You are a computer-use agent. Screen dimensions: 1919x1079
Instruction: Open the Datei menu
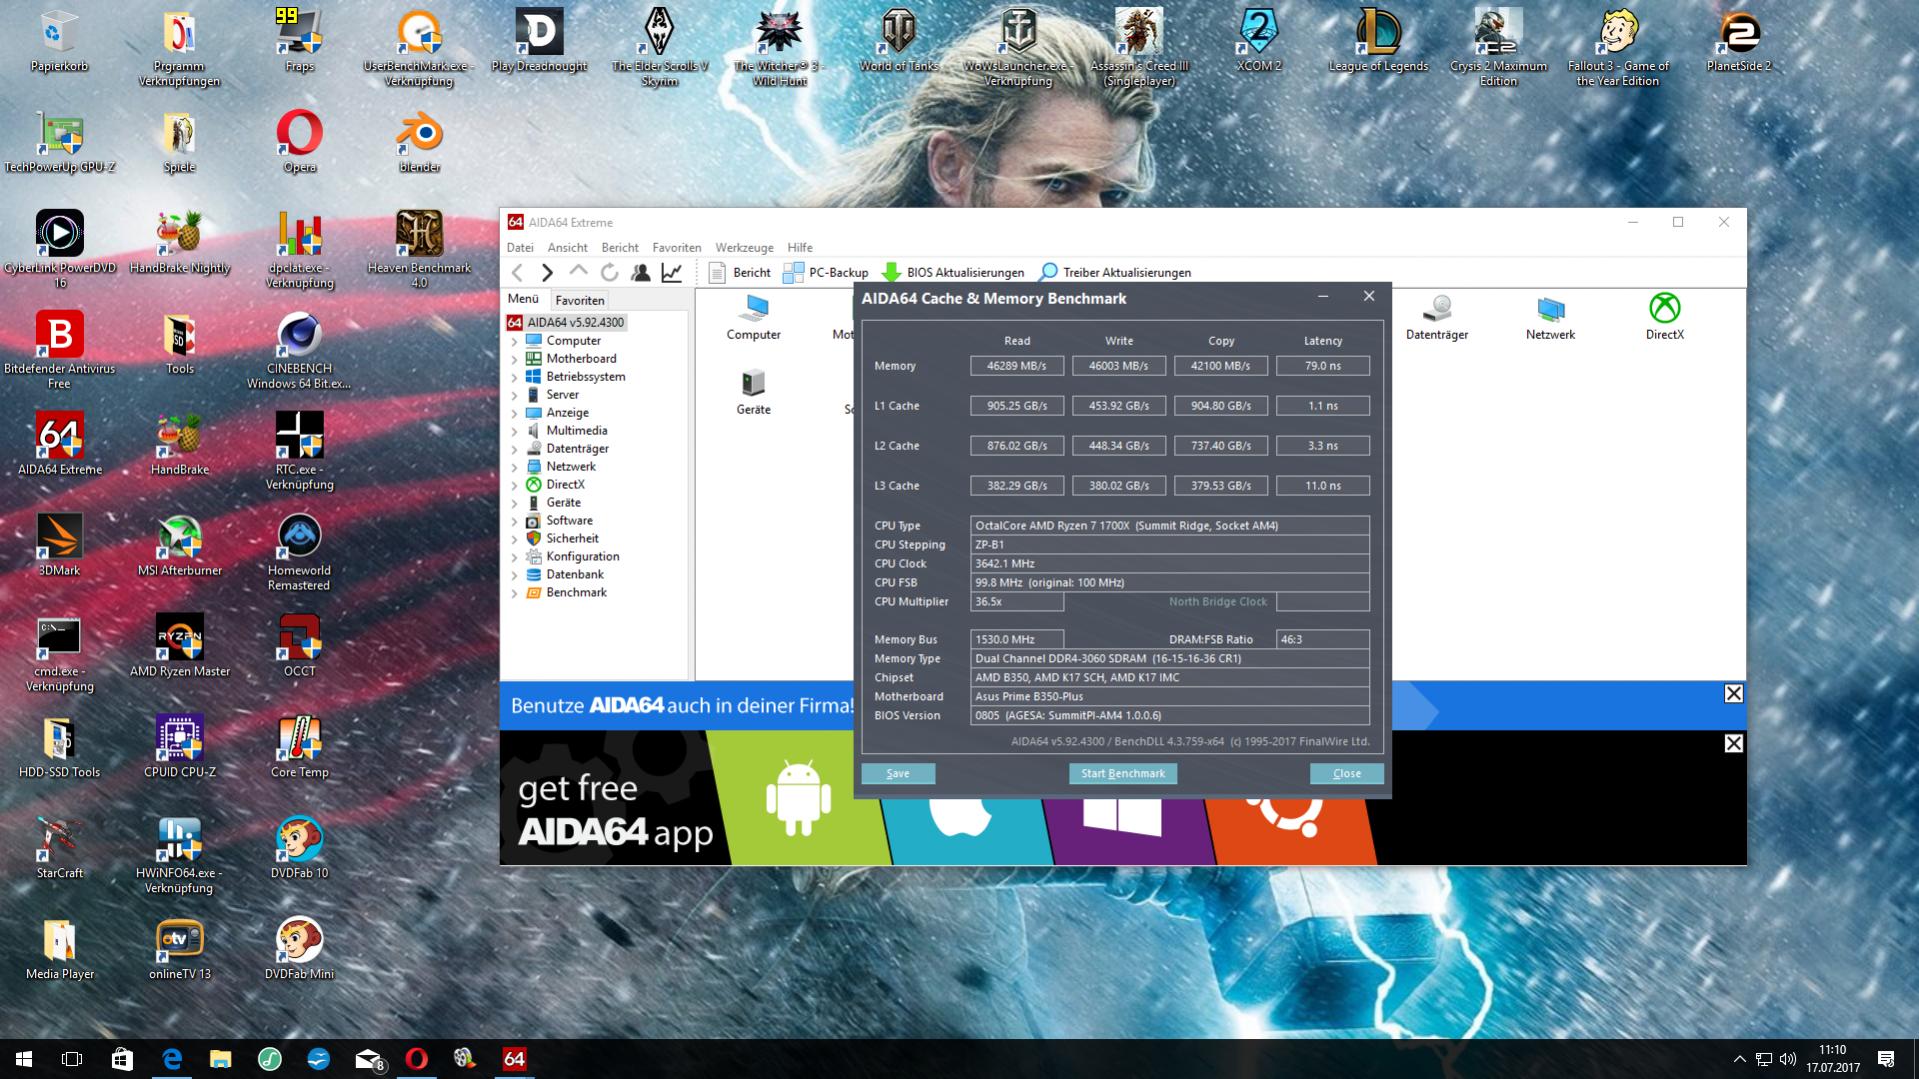pos(520,247)
